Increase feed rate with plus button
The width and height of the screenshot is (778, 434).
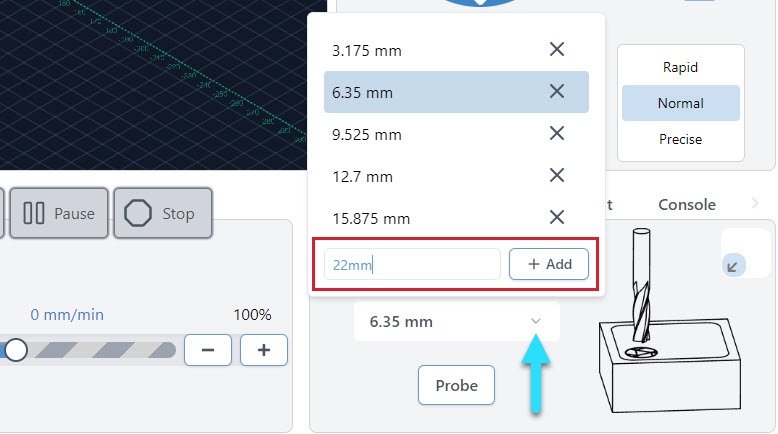[x=264, y=350]
